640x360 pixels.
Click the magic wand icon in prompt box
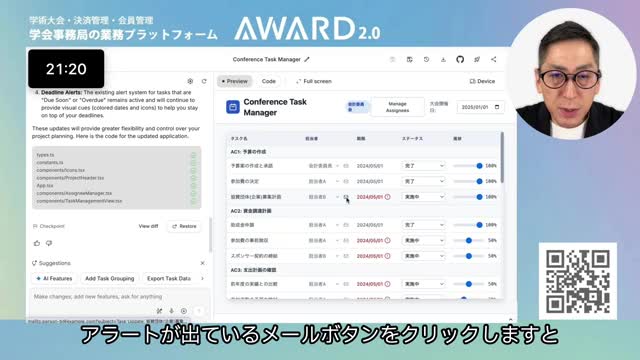159,311
